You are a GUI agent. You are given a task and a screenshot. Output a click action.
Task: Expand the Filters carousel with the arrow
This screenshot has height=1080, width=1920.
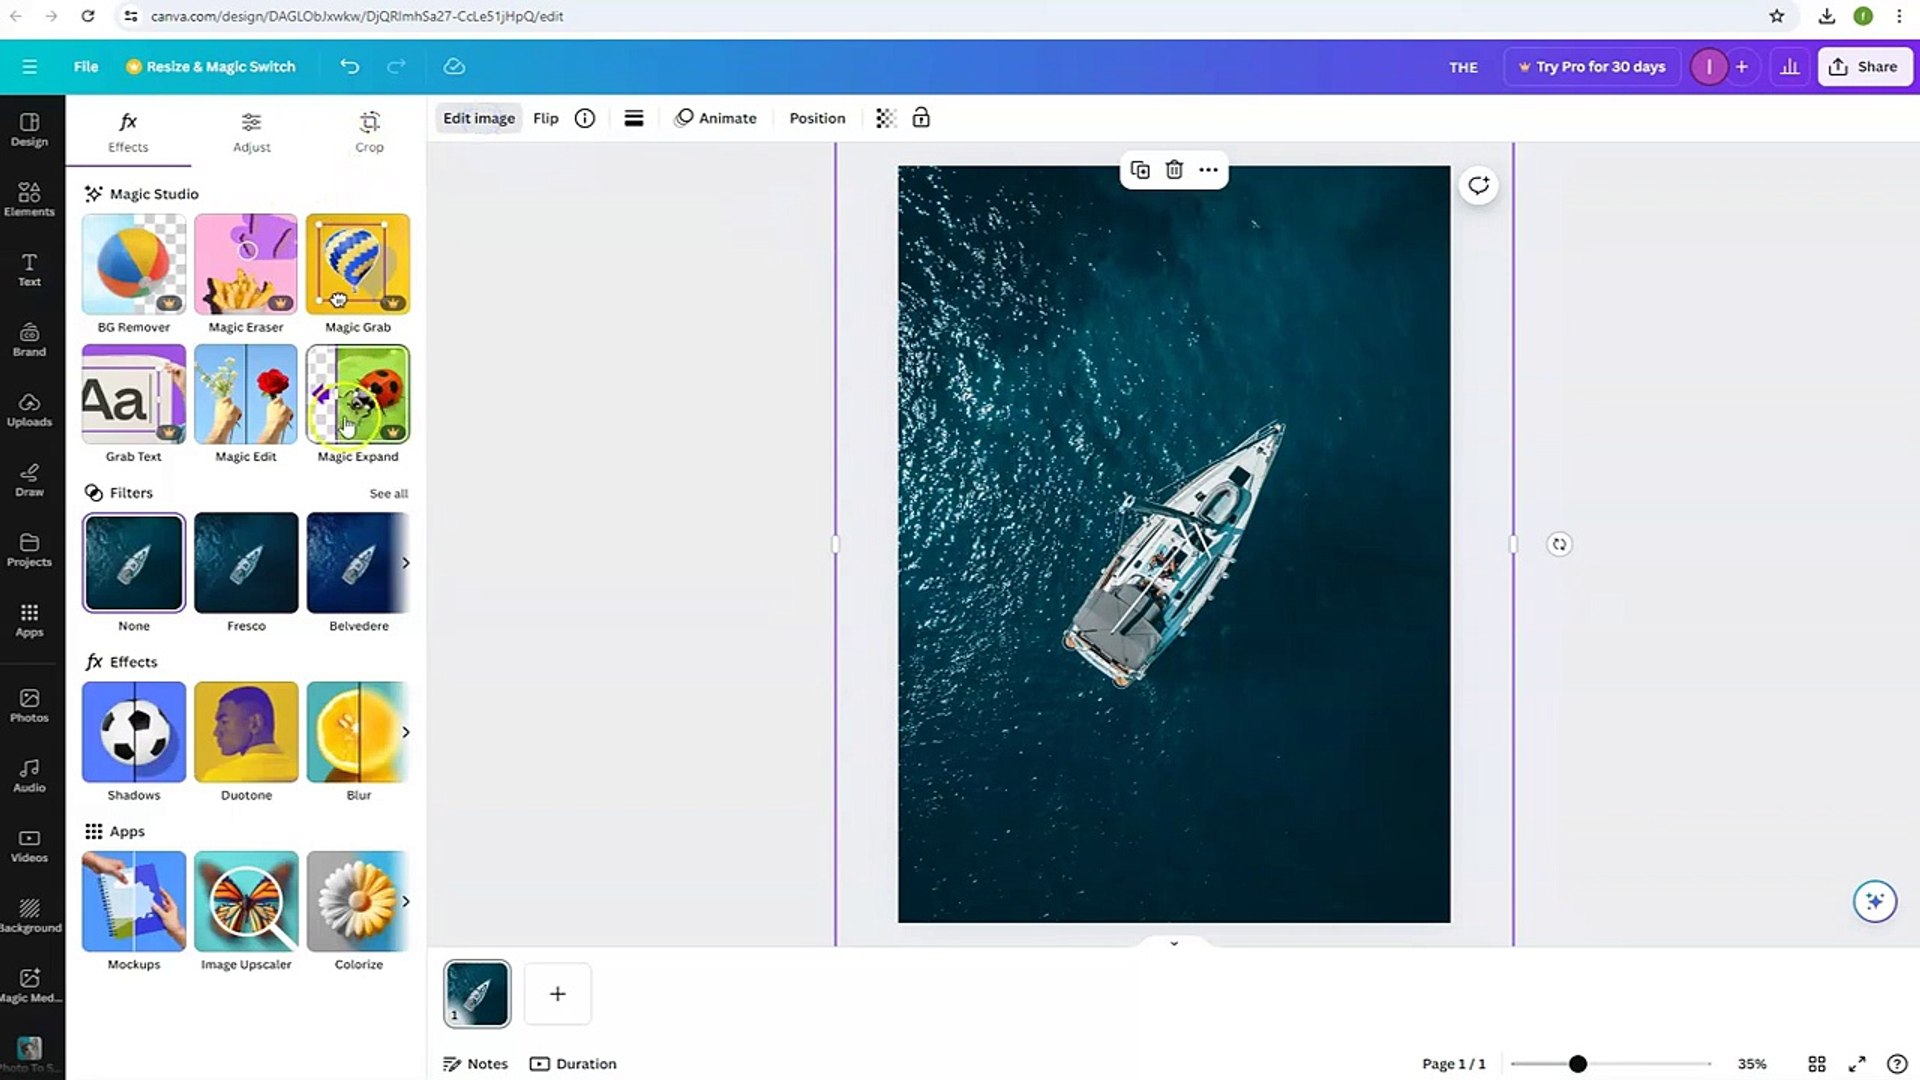pos(406,563)
